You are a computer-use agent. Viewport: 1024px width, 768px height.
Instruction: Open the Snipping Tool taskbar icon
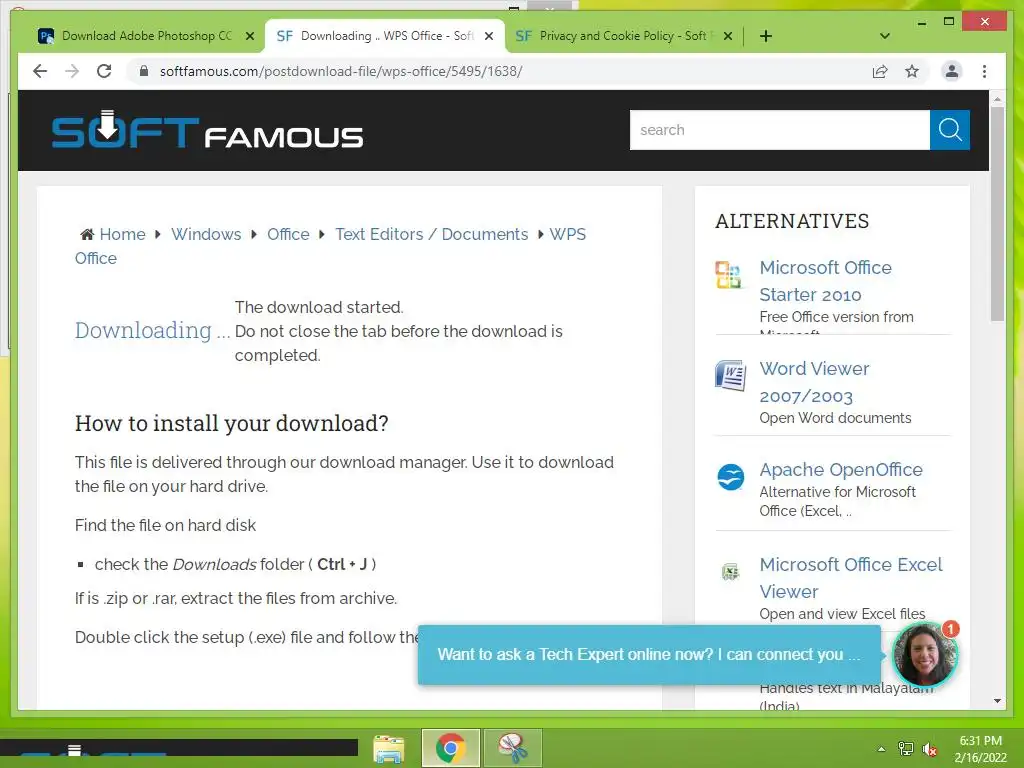[x=513, y=748]
